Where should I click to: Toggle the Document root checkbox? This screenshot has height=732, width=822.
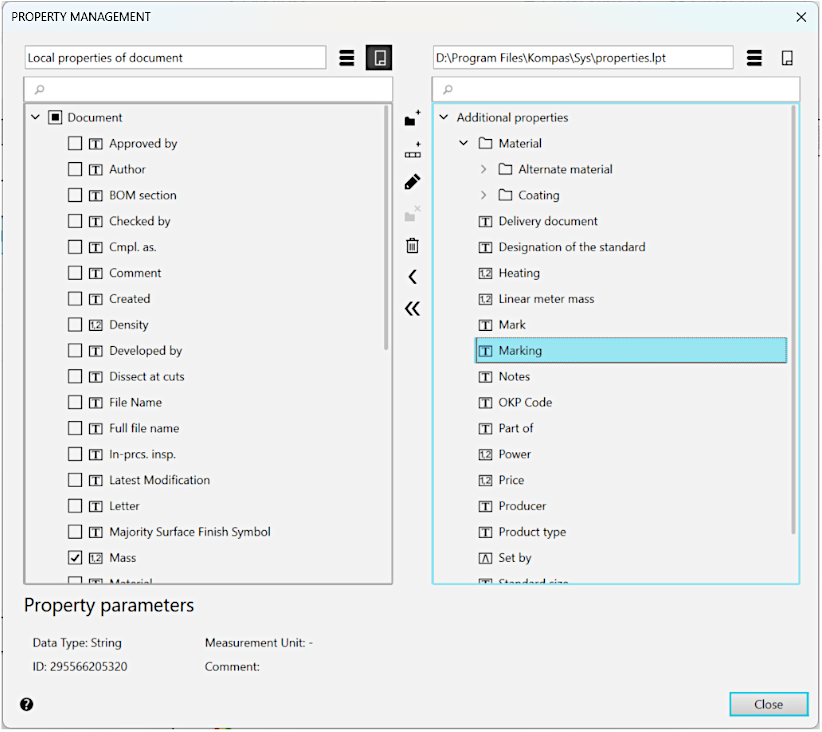(x=55, y=118)
